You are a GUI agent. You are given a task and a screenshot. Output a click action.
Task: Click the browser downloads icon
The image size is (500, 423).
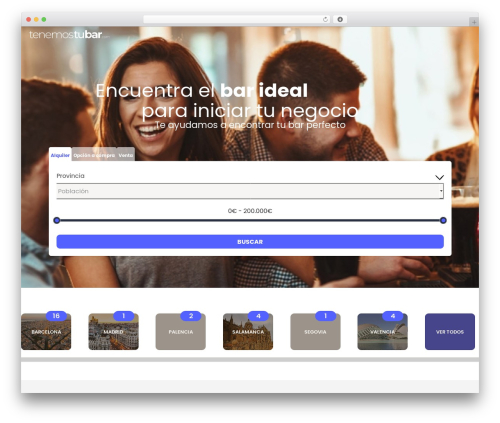(x=340, y=19)
